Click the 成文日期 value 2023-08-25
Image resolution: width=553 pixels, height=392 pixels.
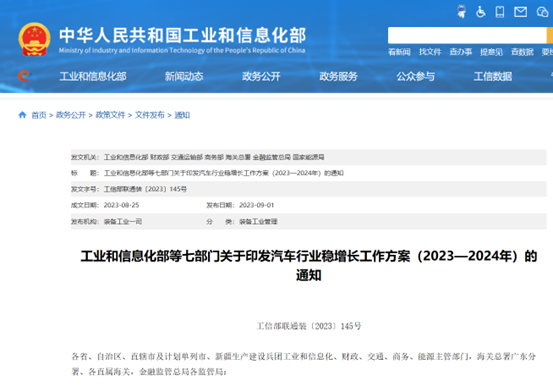(121, 205)
